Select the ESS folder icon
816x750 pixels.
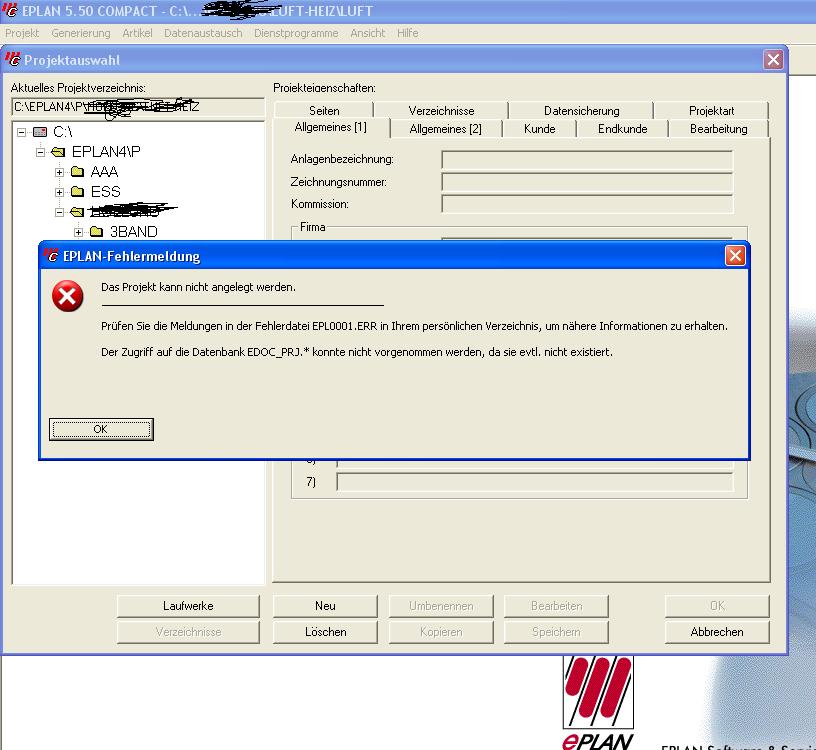coord(78,192)
